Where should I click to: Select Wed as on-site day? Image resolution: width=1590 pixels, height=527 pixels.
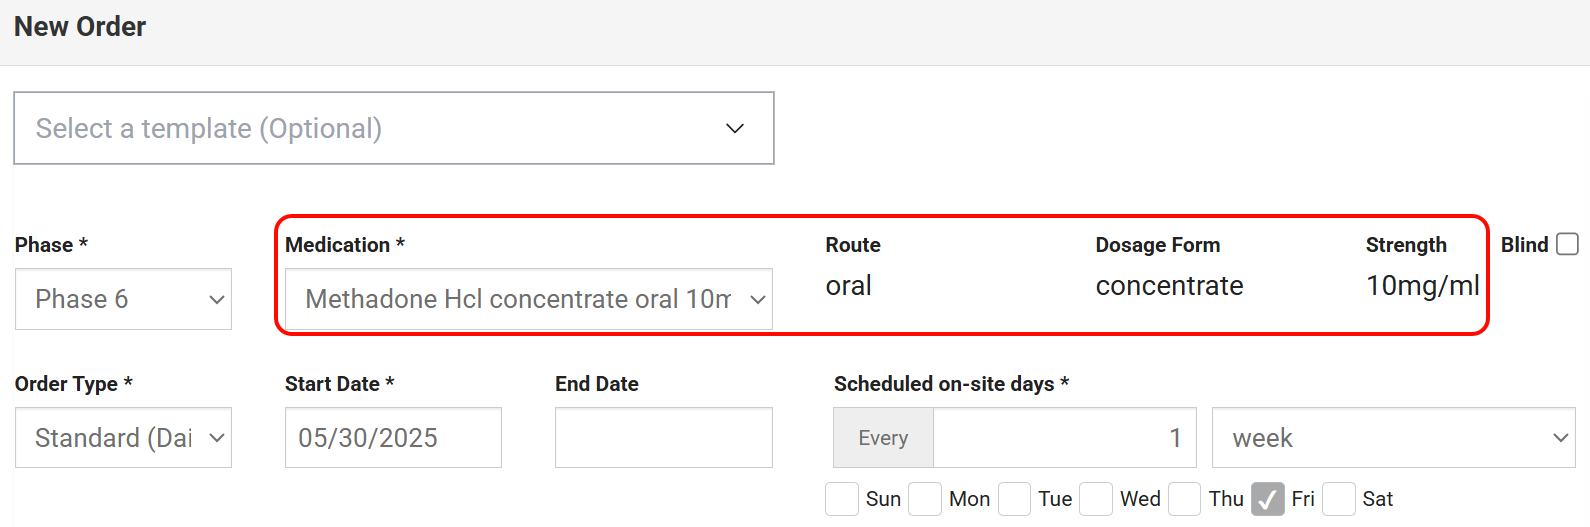coord(1096,498)
